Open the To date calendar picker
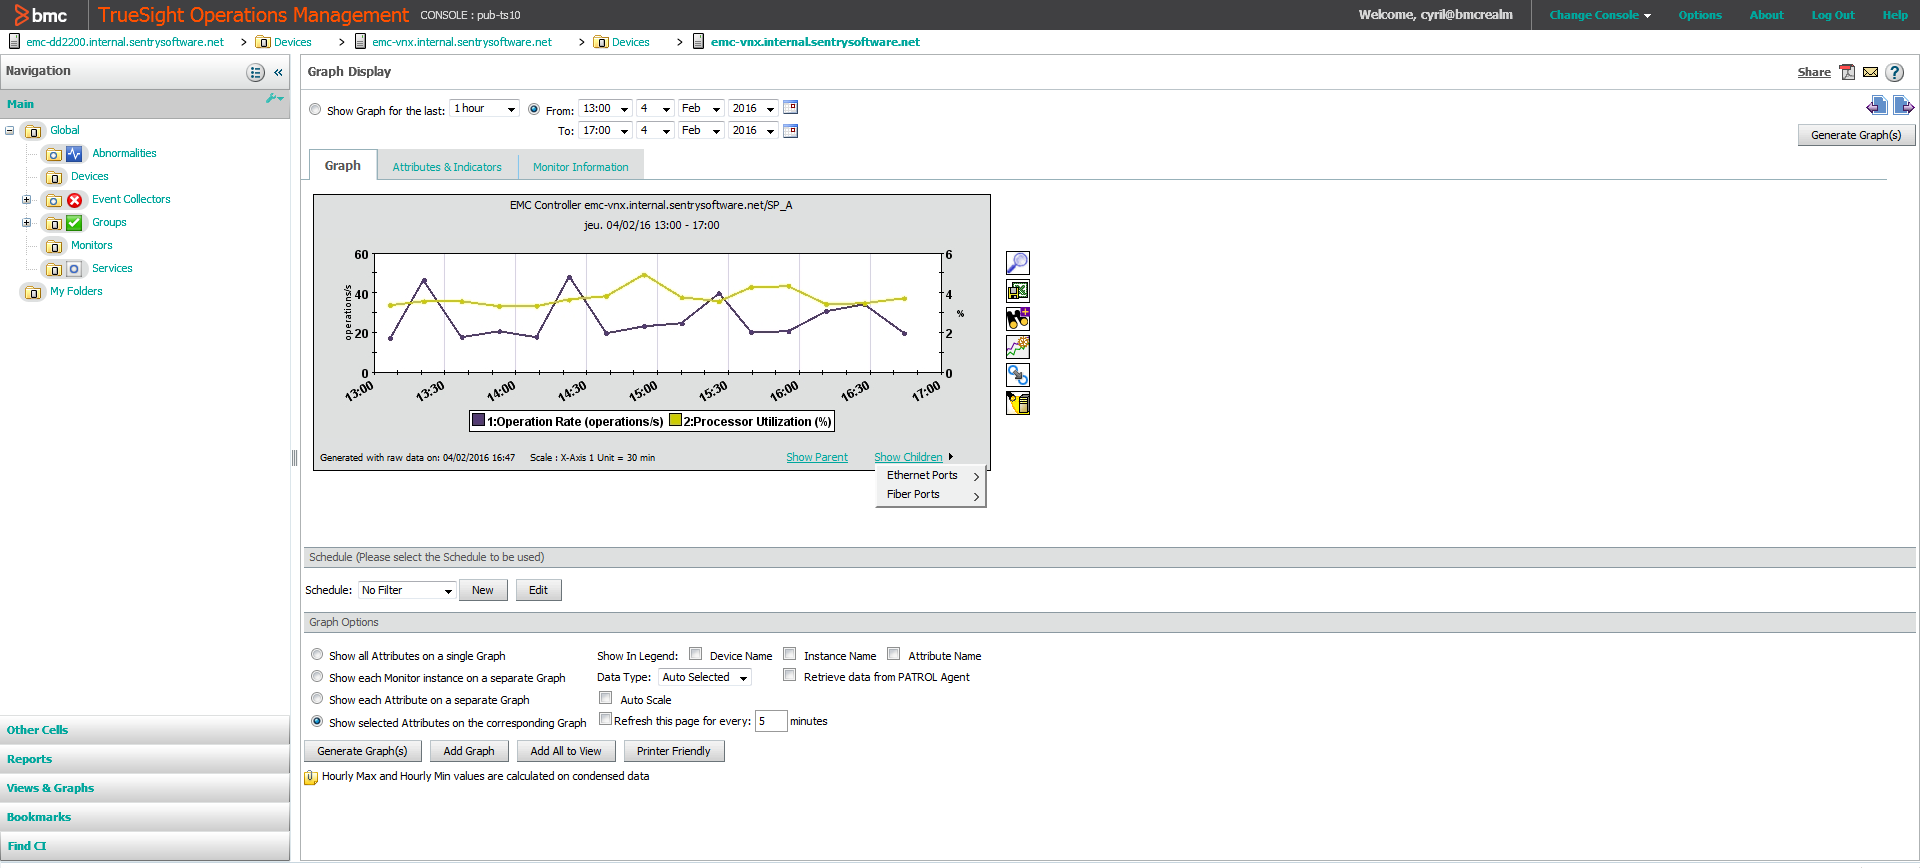 790,131
